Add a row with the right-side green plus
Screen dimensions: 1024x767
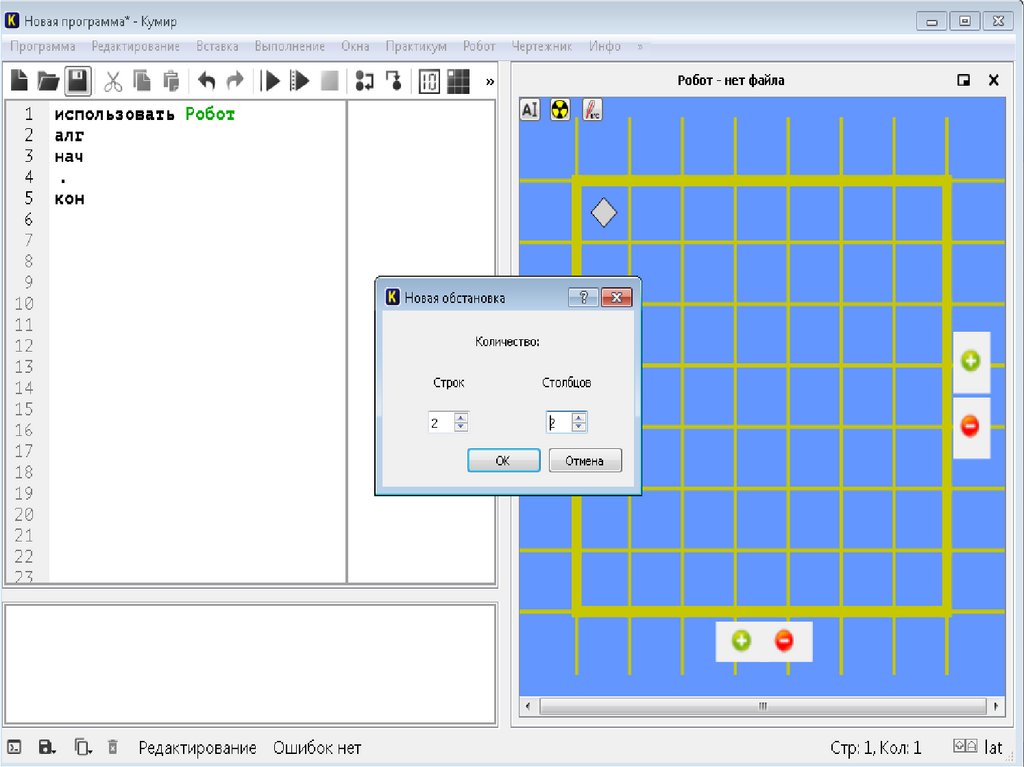(x=970, y=361)
